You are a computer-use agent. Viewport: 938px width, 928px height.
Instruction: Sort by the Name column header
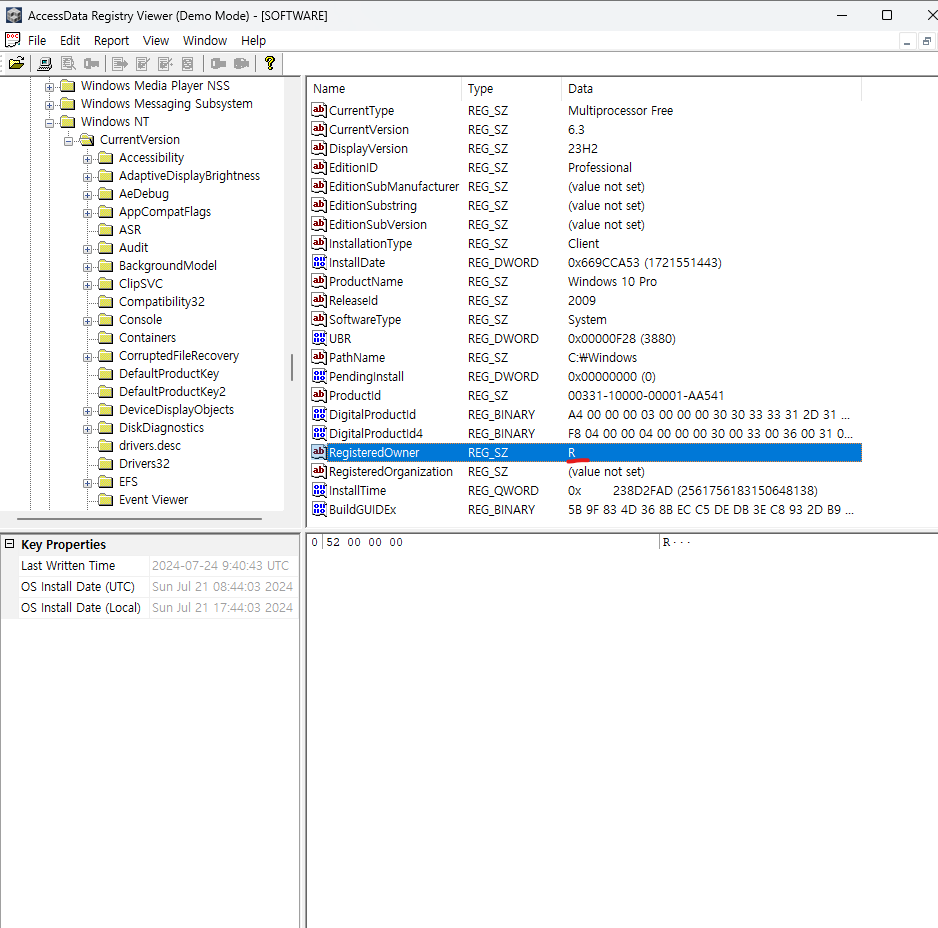(385, 89)
